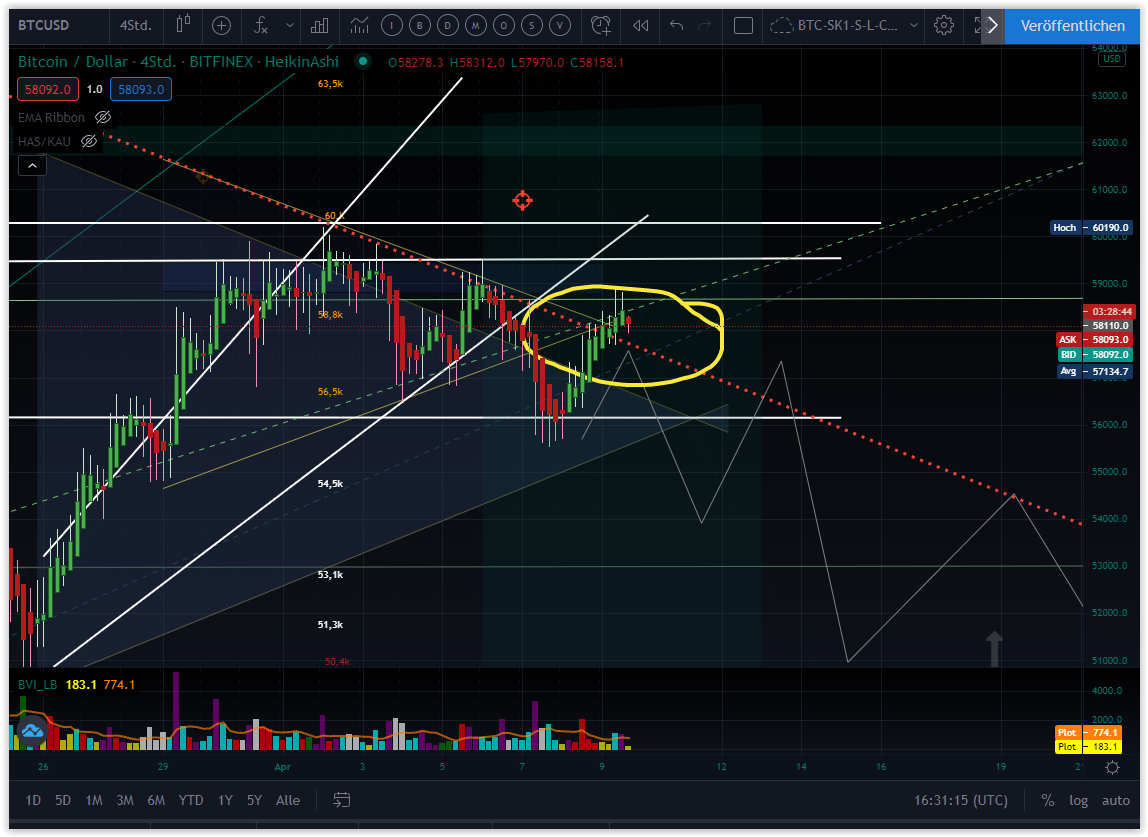
Task: Select the chart layout square icon
Action: [743, 26]
